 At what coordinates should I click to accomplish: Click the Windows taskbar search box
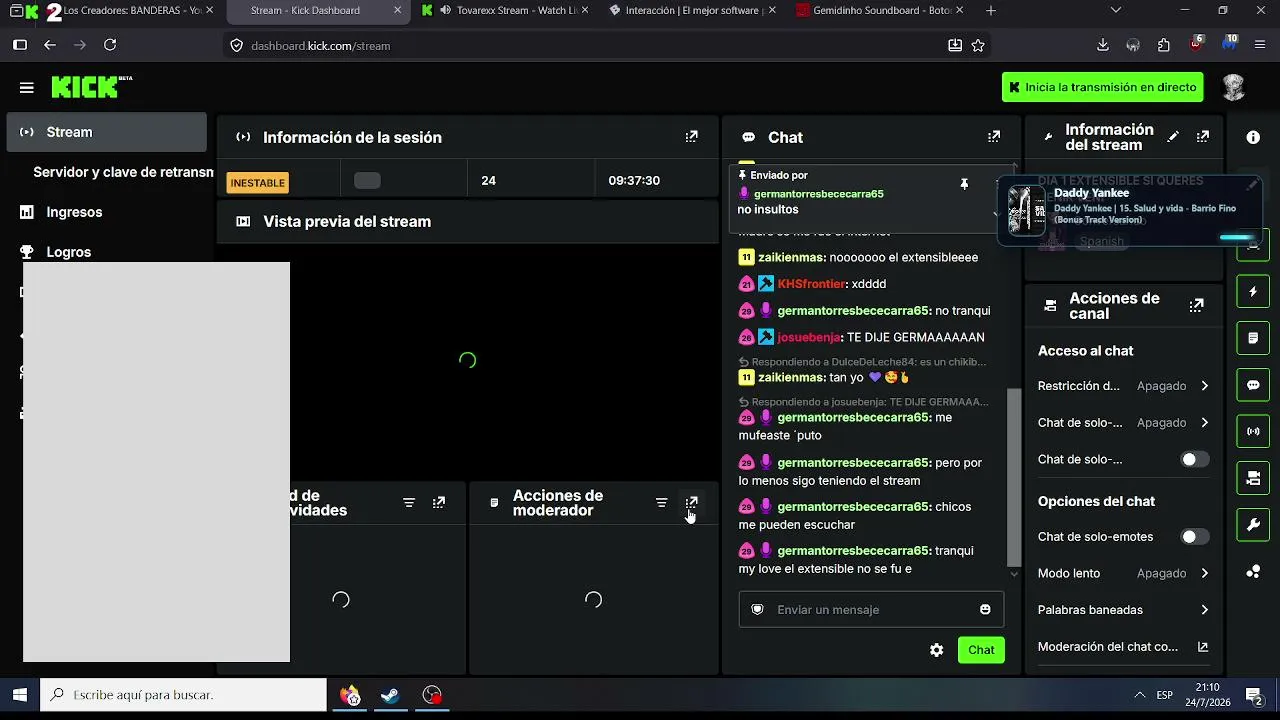click(x=183, y=695)
